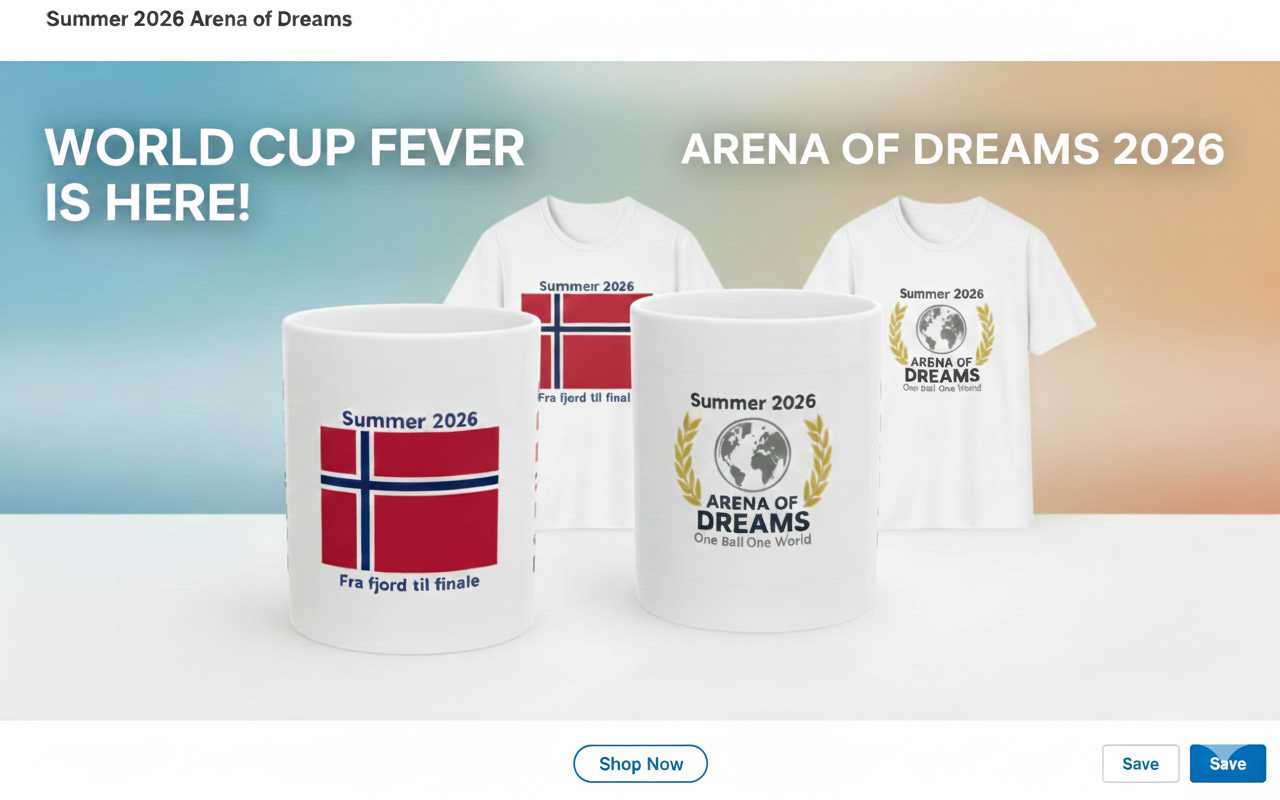Click the globe logo on the right mug
The width and height of the screenshot is (1280, 800).
[752, 455]
